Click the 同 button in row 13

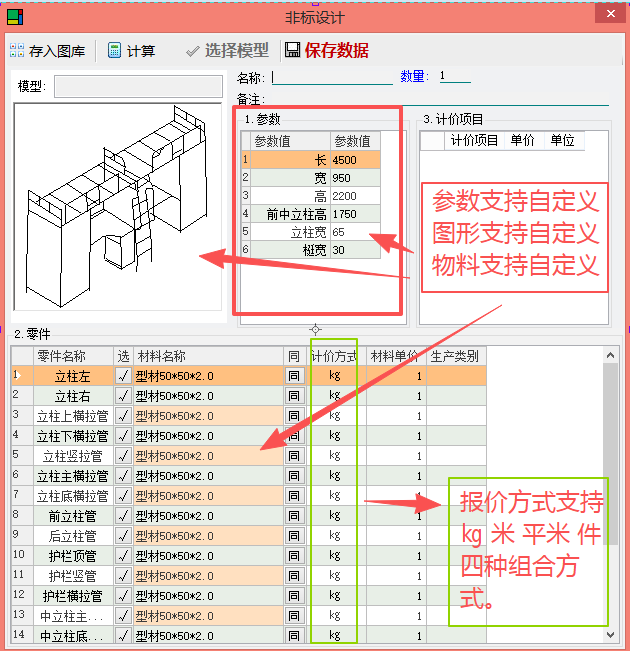tap(294, 616)
